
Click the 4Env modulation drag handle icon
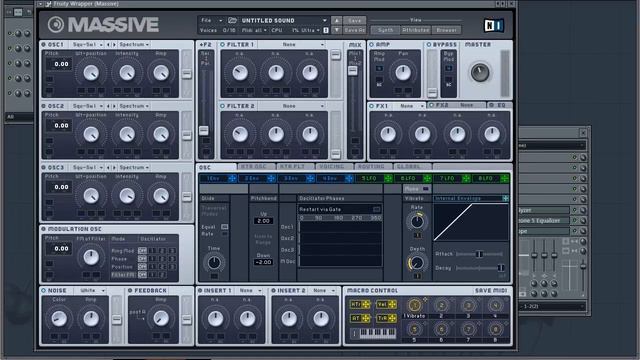[349, 178]
